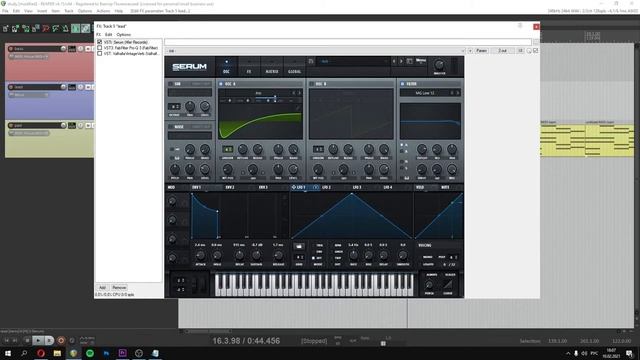The image size is (640, 360).
Task: Change the OSC B unison voice count
Action: [318, 149]
